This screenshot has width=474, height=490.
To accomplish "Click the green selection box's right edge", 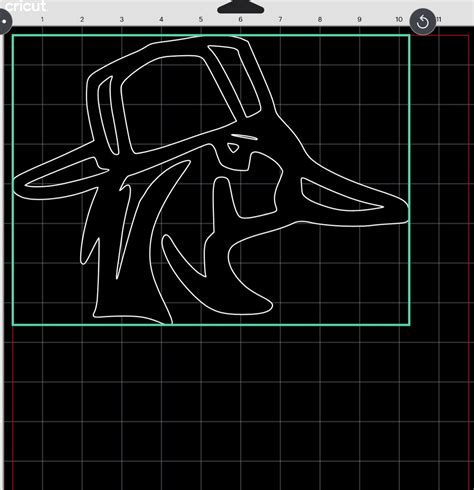I will [409, 180].
